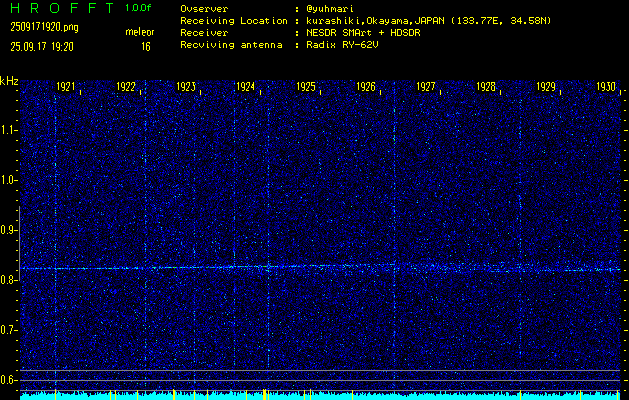The height and width of the screenshot is (400, 629).
Task: Click the 1928 time marker
Action: point(486,87)
